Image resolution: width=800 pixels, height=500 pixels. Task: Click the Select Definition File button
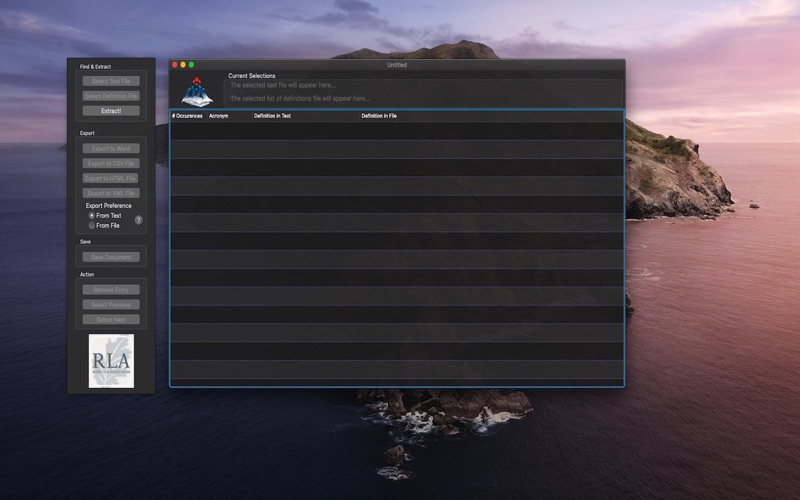[x=111, y=96]
